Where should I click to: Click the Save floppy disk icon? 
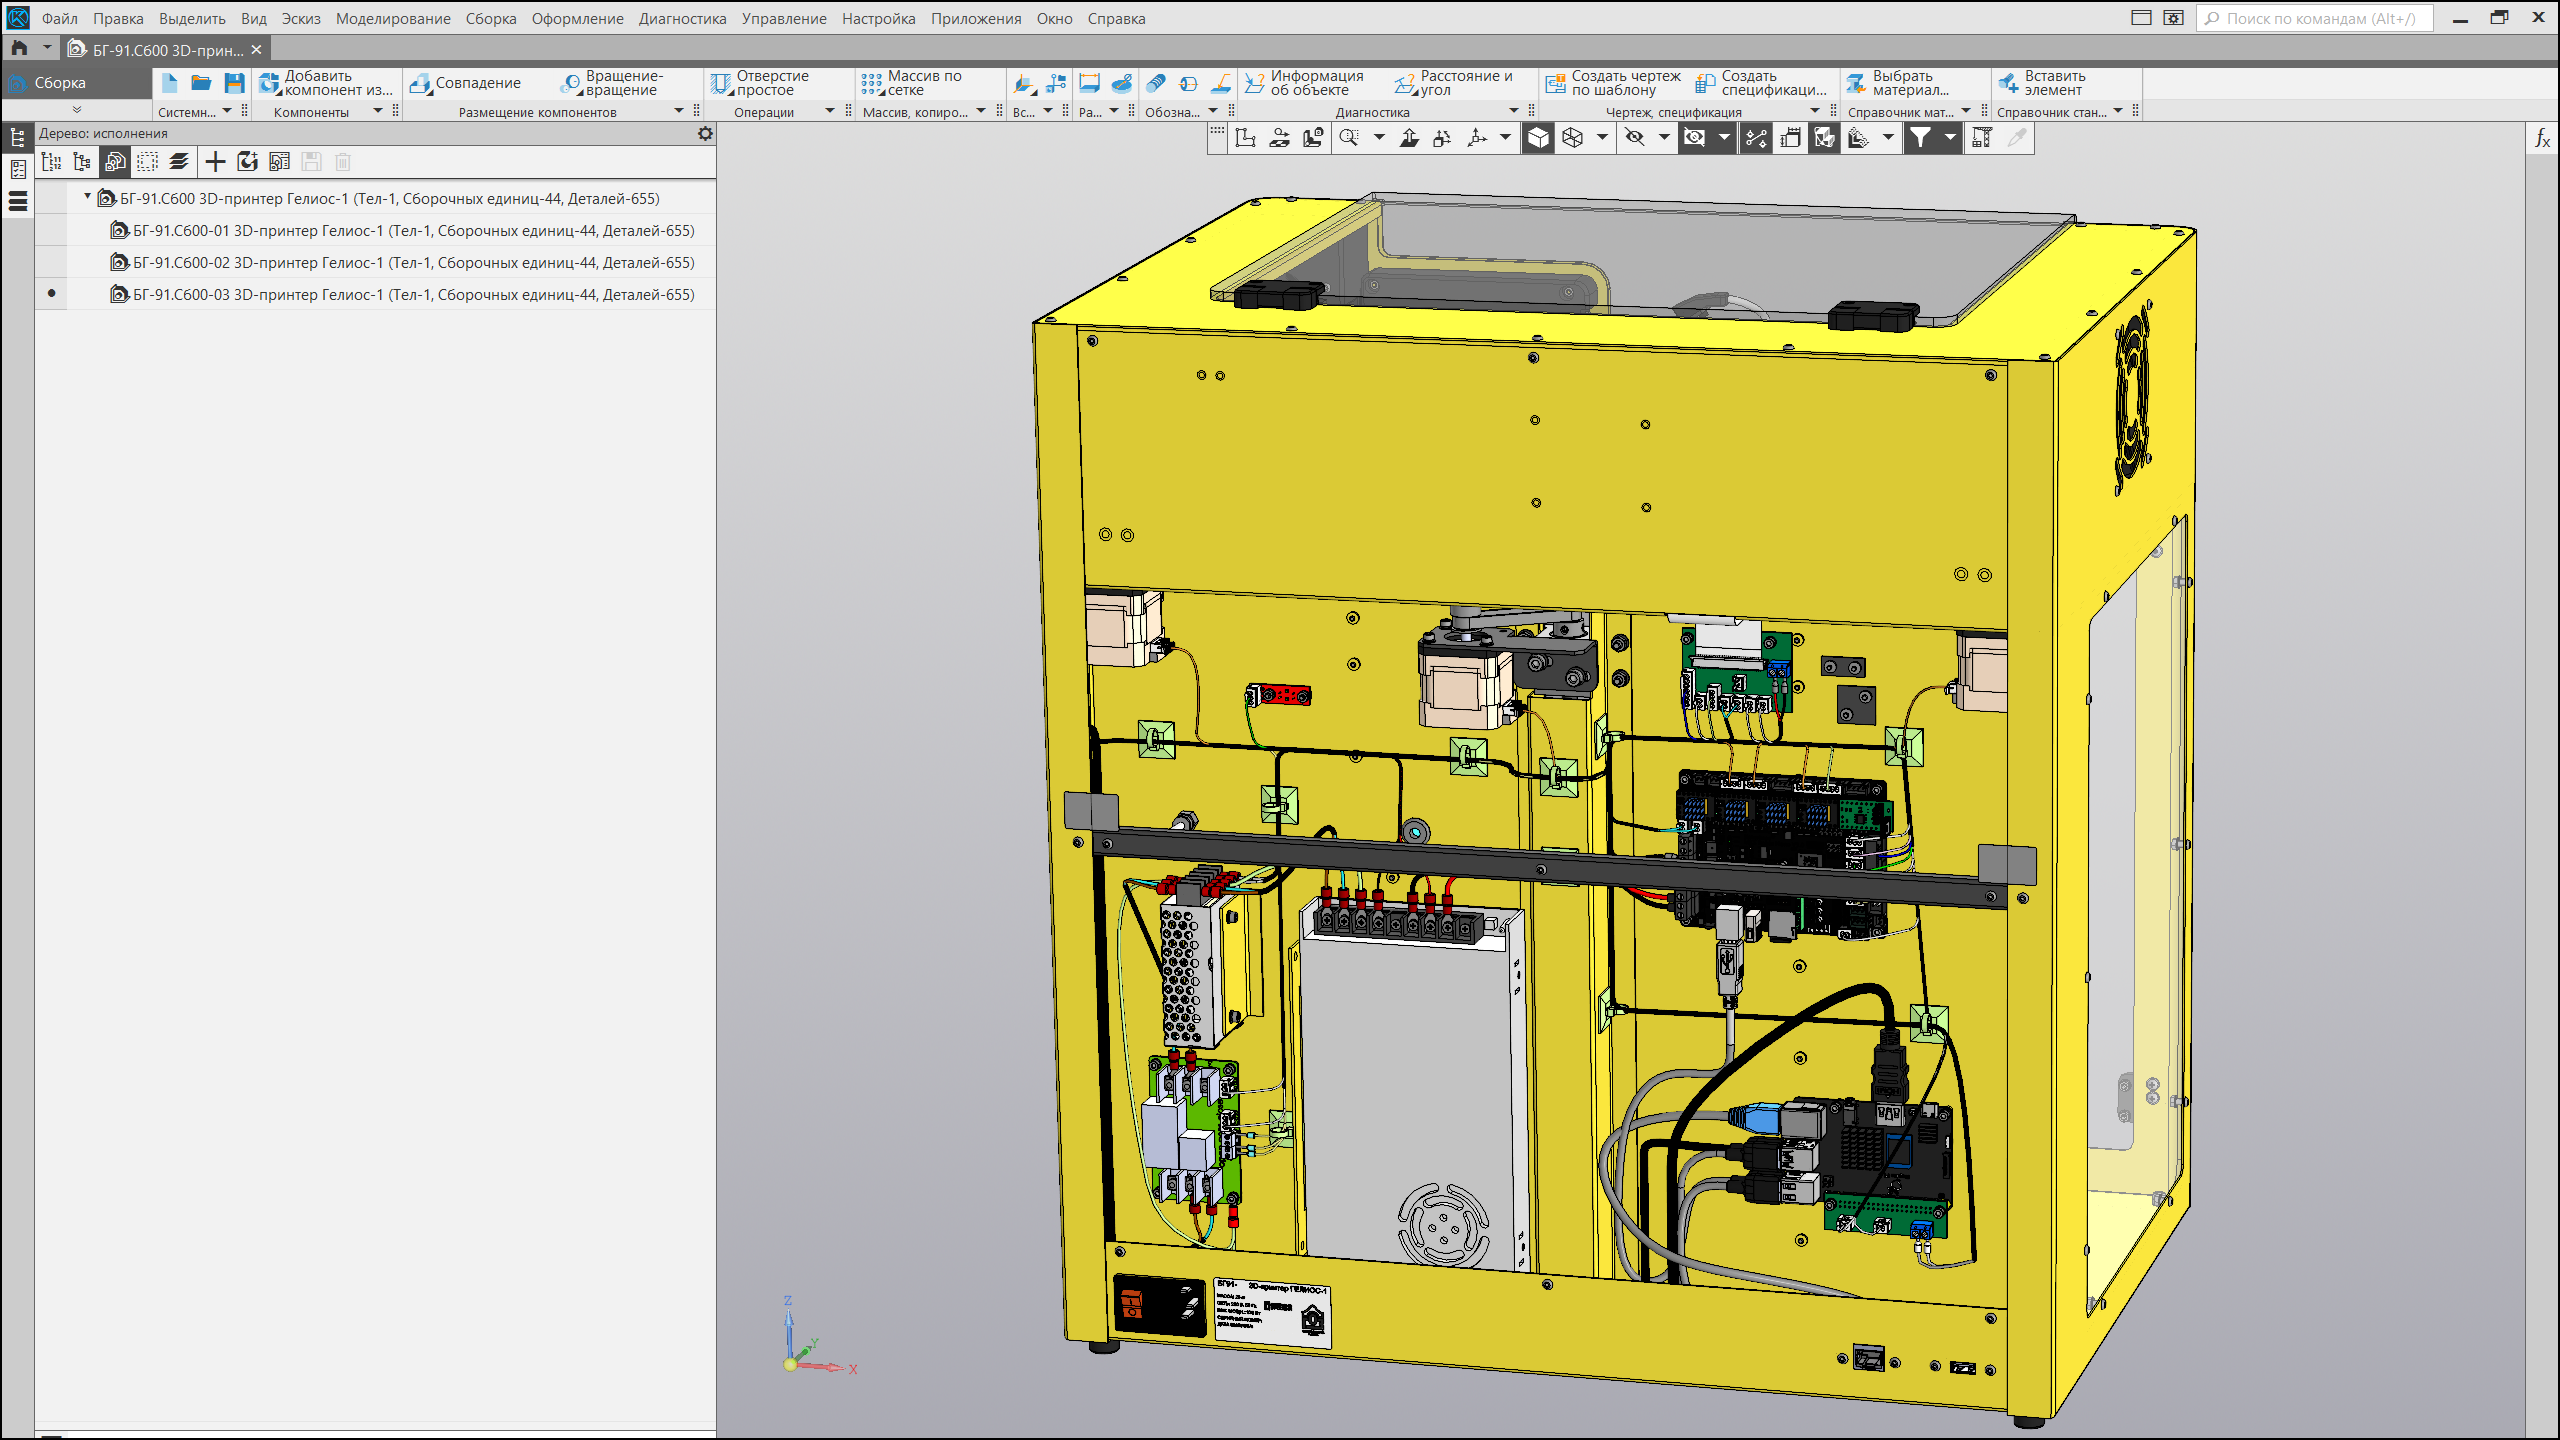point(234,83)
